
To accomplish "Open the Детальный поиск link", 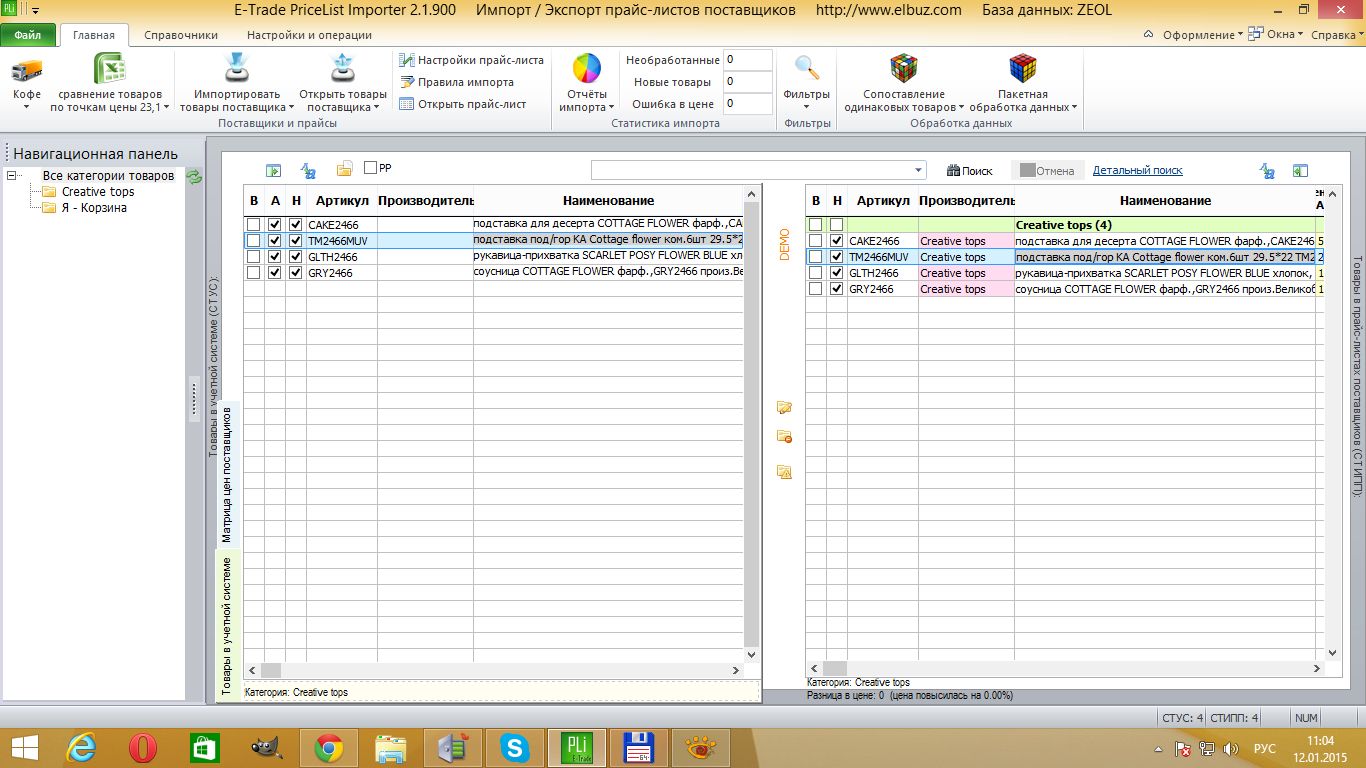I will click(x=1138, y=171).
